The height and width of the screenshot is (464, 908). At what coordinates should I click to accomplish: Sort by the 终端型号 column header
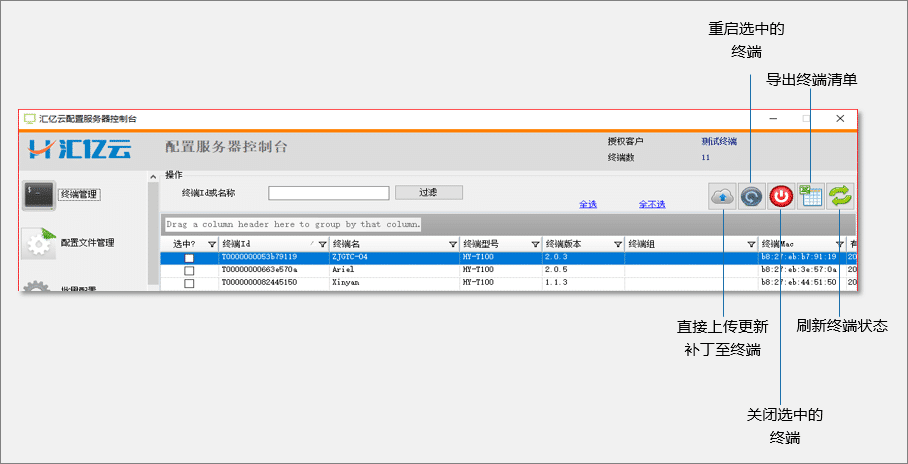(490, 244)
